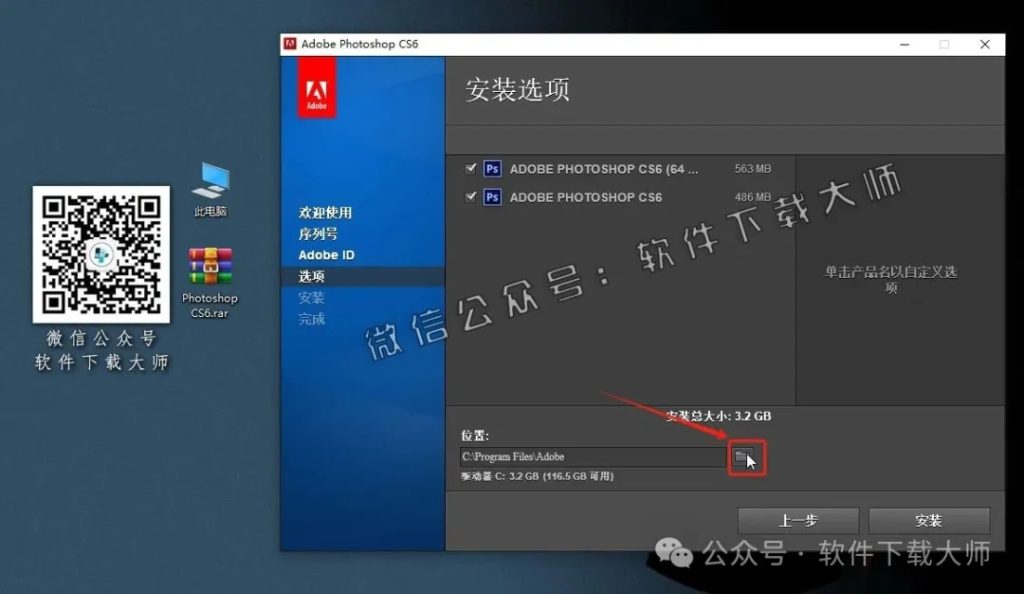Click the 上一步 button
The height and width of the screenshot is (594, 1024).
coord(797,520)
